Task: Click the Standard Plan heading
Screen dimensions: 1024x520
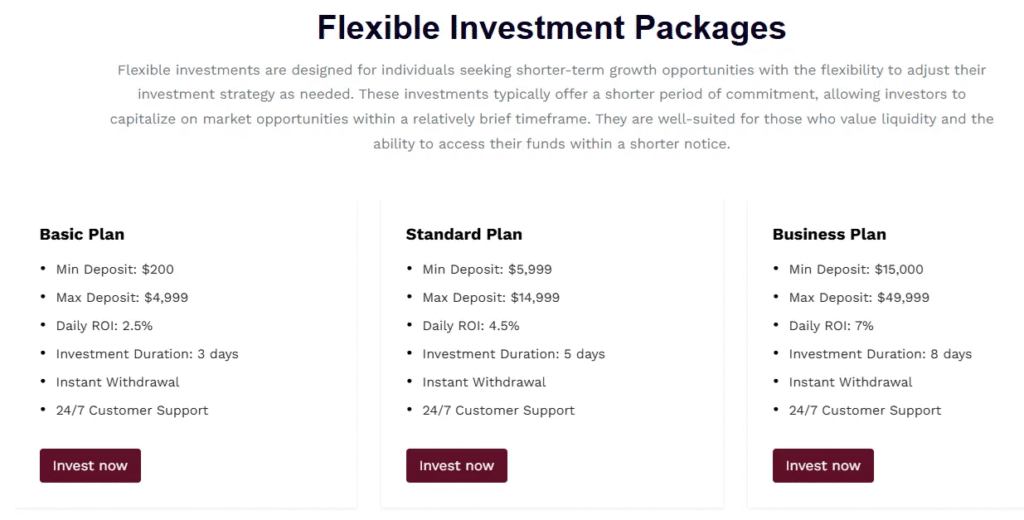Action: click(x=464, y=234)
